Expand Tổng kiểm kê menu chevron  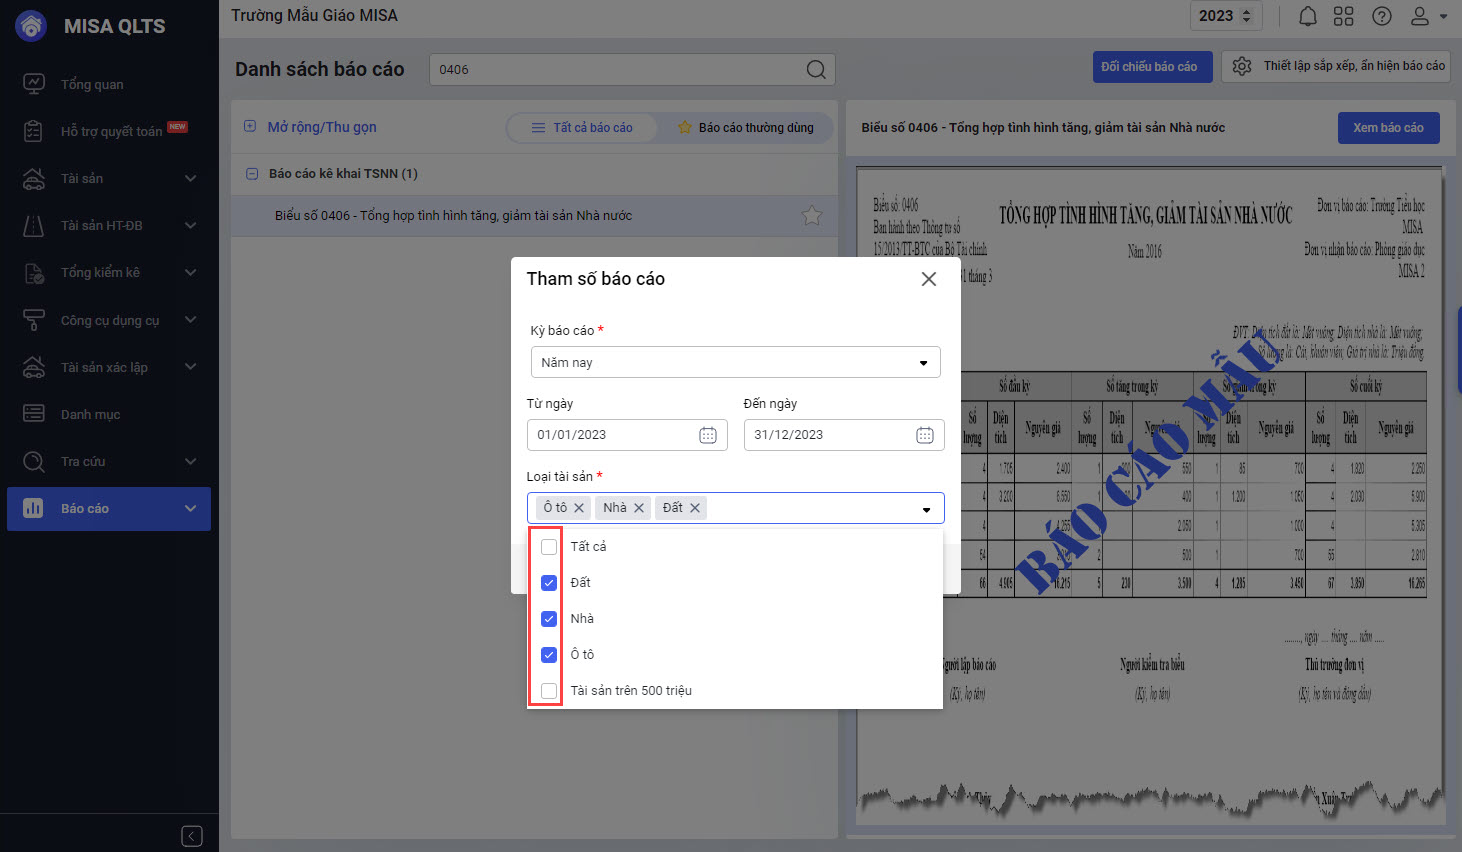coord(190,272)
